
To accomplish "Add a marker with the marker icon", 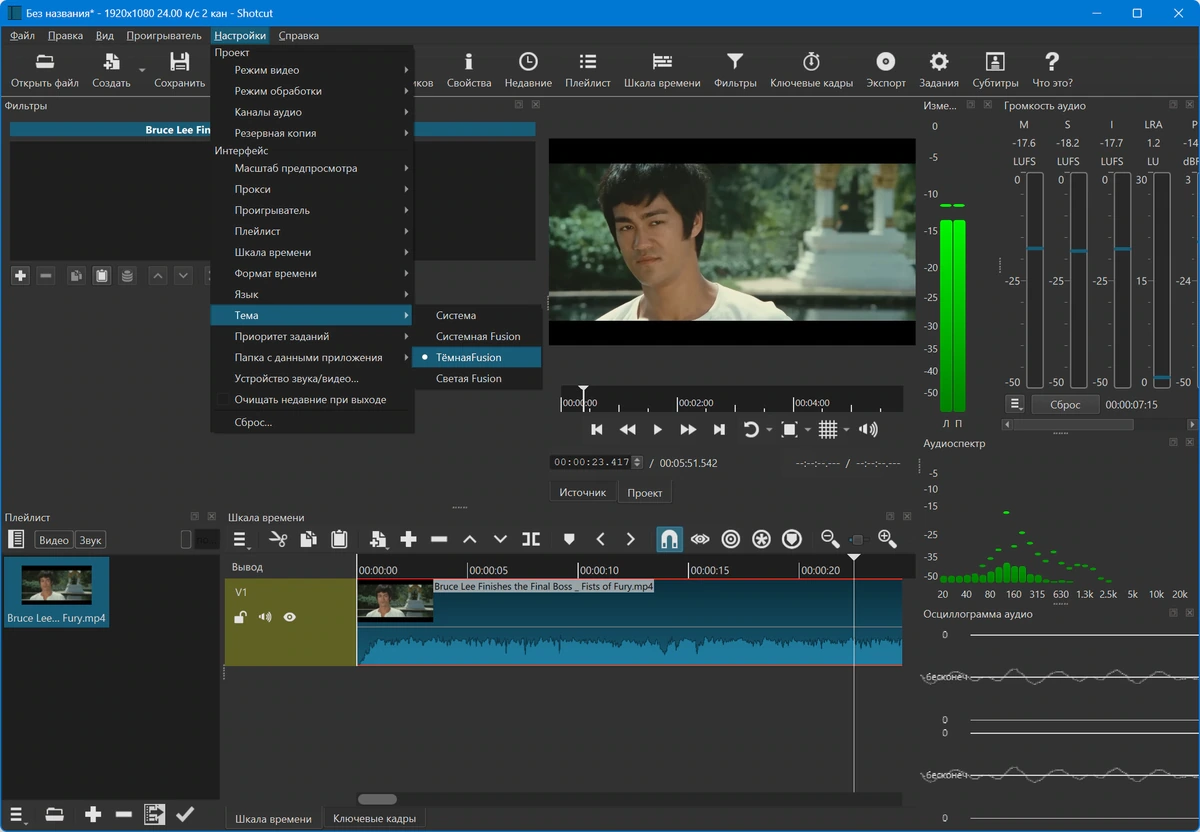I will tap(569, 539).
